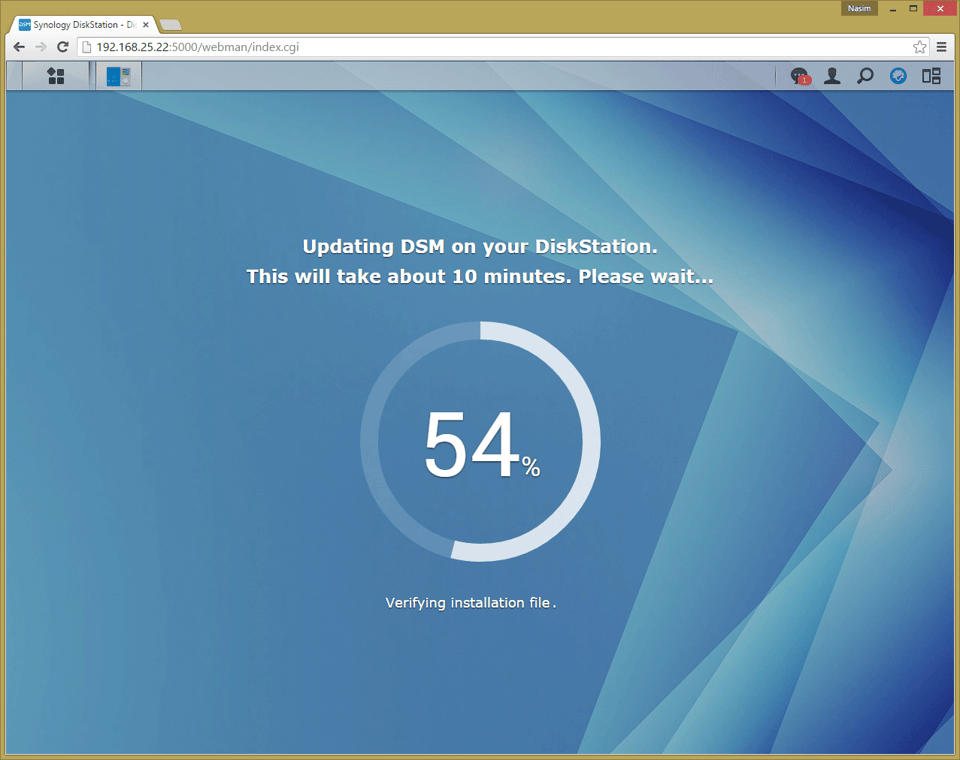Image resolution: width=960 pixels, height=760 pixels.
Task: Select the Synology DiskStation browser tab
Action: tap(84, 24)
